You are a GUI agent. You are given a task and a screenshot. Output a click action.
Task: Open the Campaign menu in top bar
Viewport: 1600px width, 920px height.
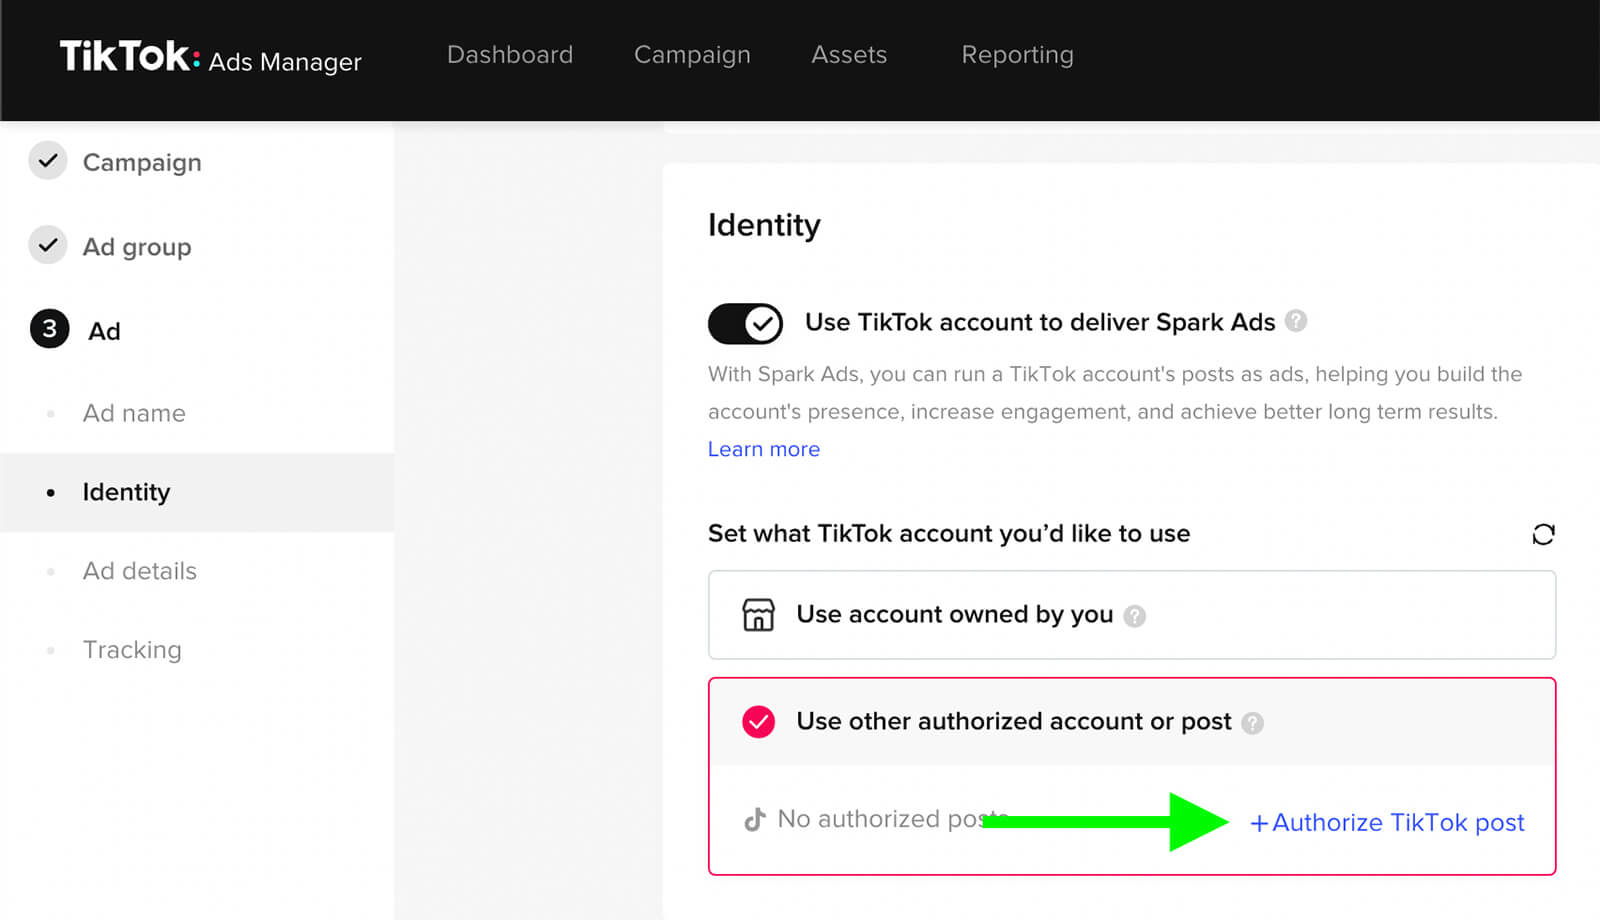click(x=692, y=55)
